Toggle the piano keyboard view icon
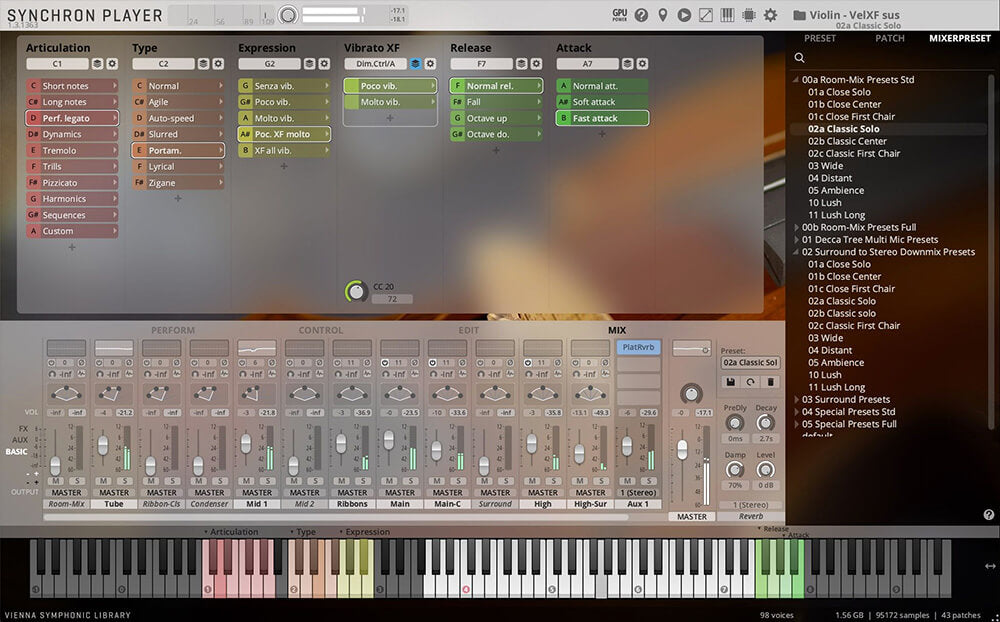 (727, 15)
